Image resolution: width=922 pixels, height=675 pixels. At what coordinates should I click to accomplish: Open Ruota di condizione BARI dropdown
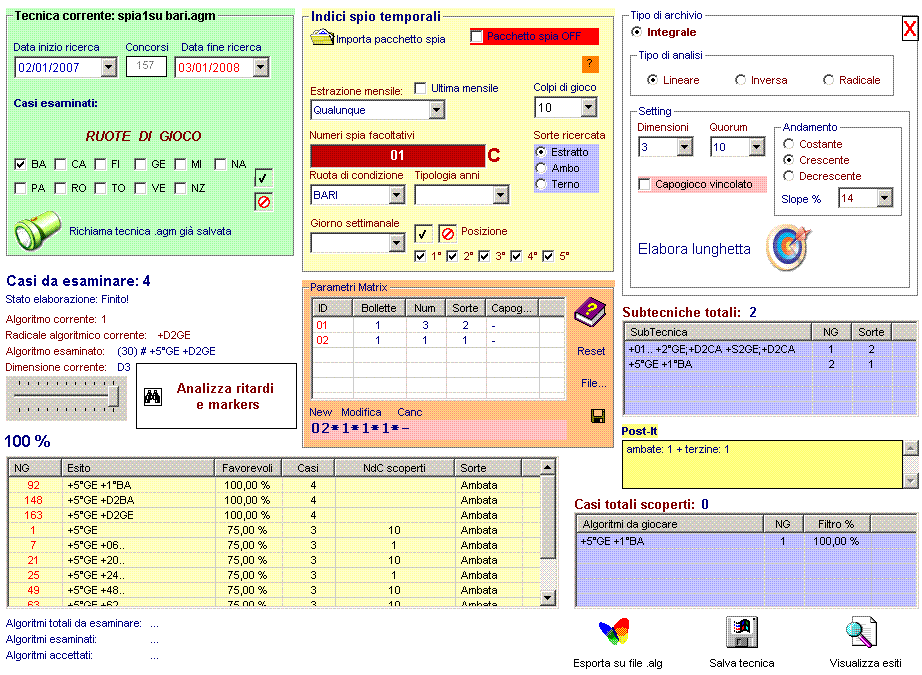click(397, 195)
